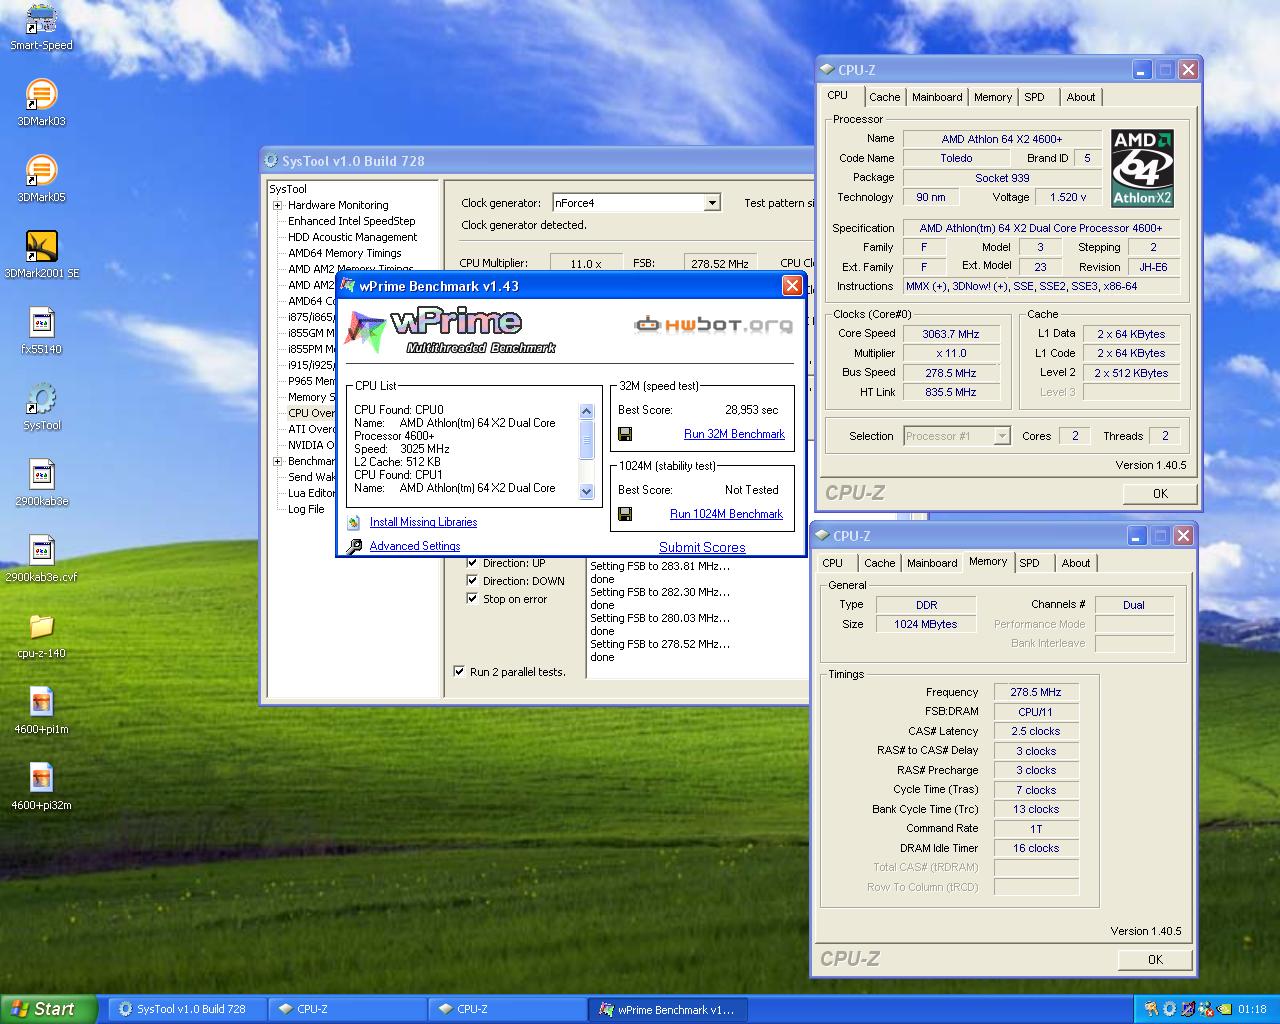Click the CAS# Latency 2.5 clocks value
This screenshot has height=1024, width=1280.
pyautogui.click(x=1036, y=731)
